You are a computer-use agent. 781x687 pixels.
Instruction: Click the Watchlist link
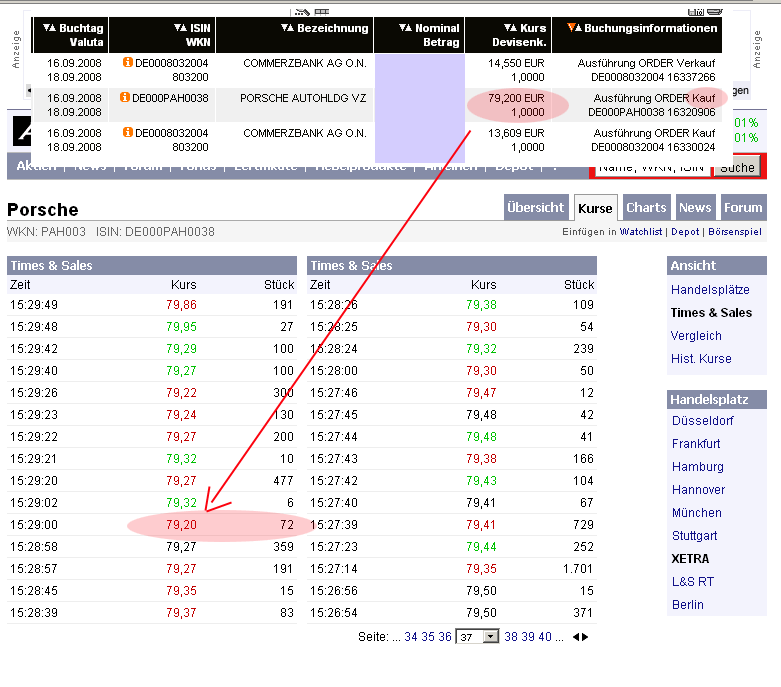point(640,232)
